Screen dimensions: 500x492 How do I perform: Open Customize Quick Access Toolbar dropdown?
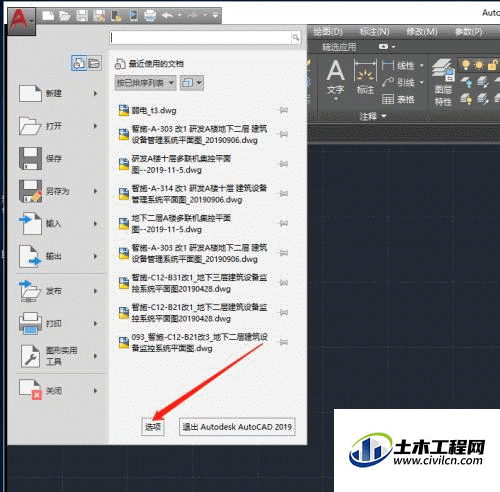pyautogui.click(x=215, y=15)
